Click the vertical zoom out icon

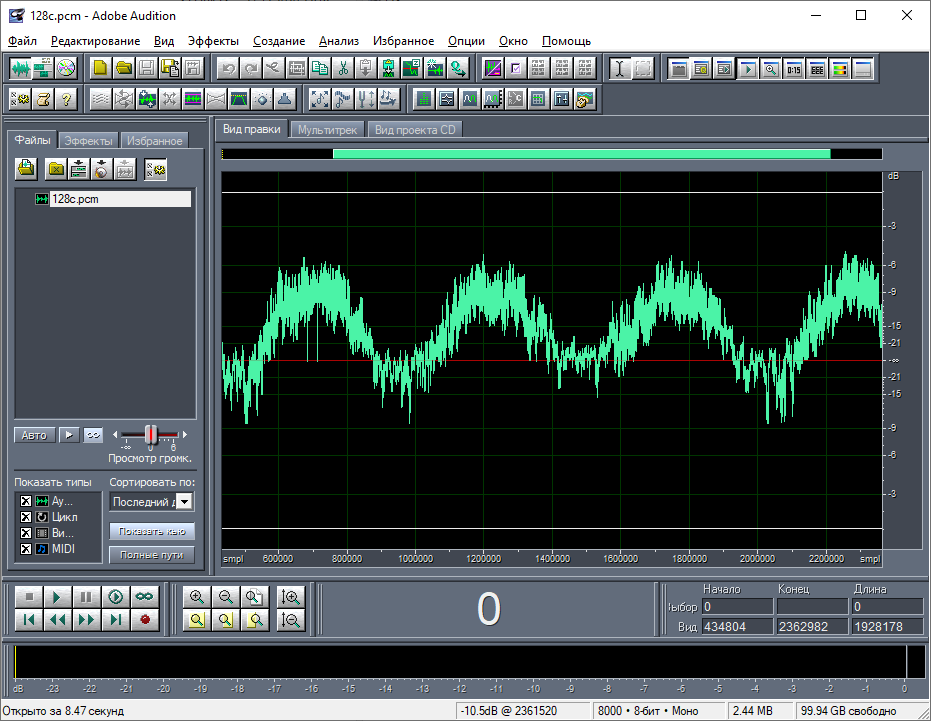290,620
